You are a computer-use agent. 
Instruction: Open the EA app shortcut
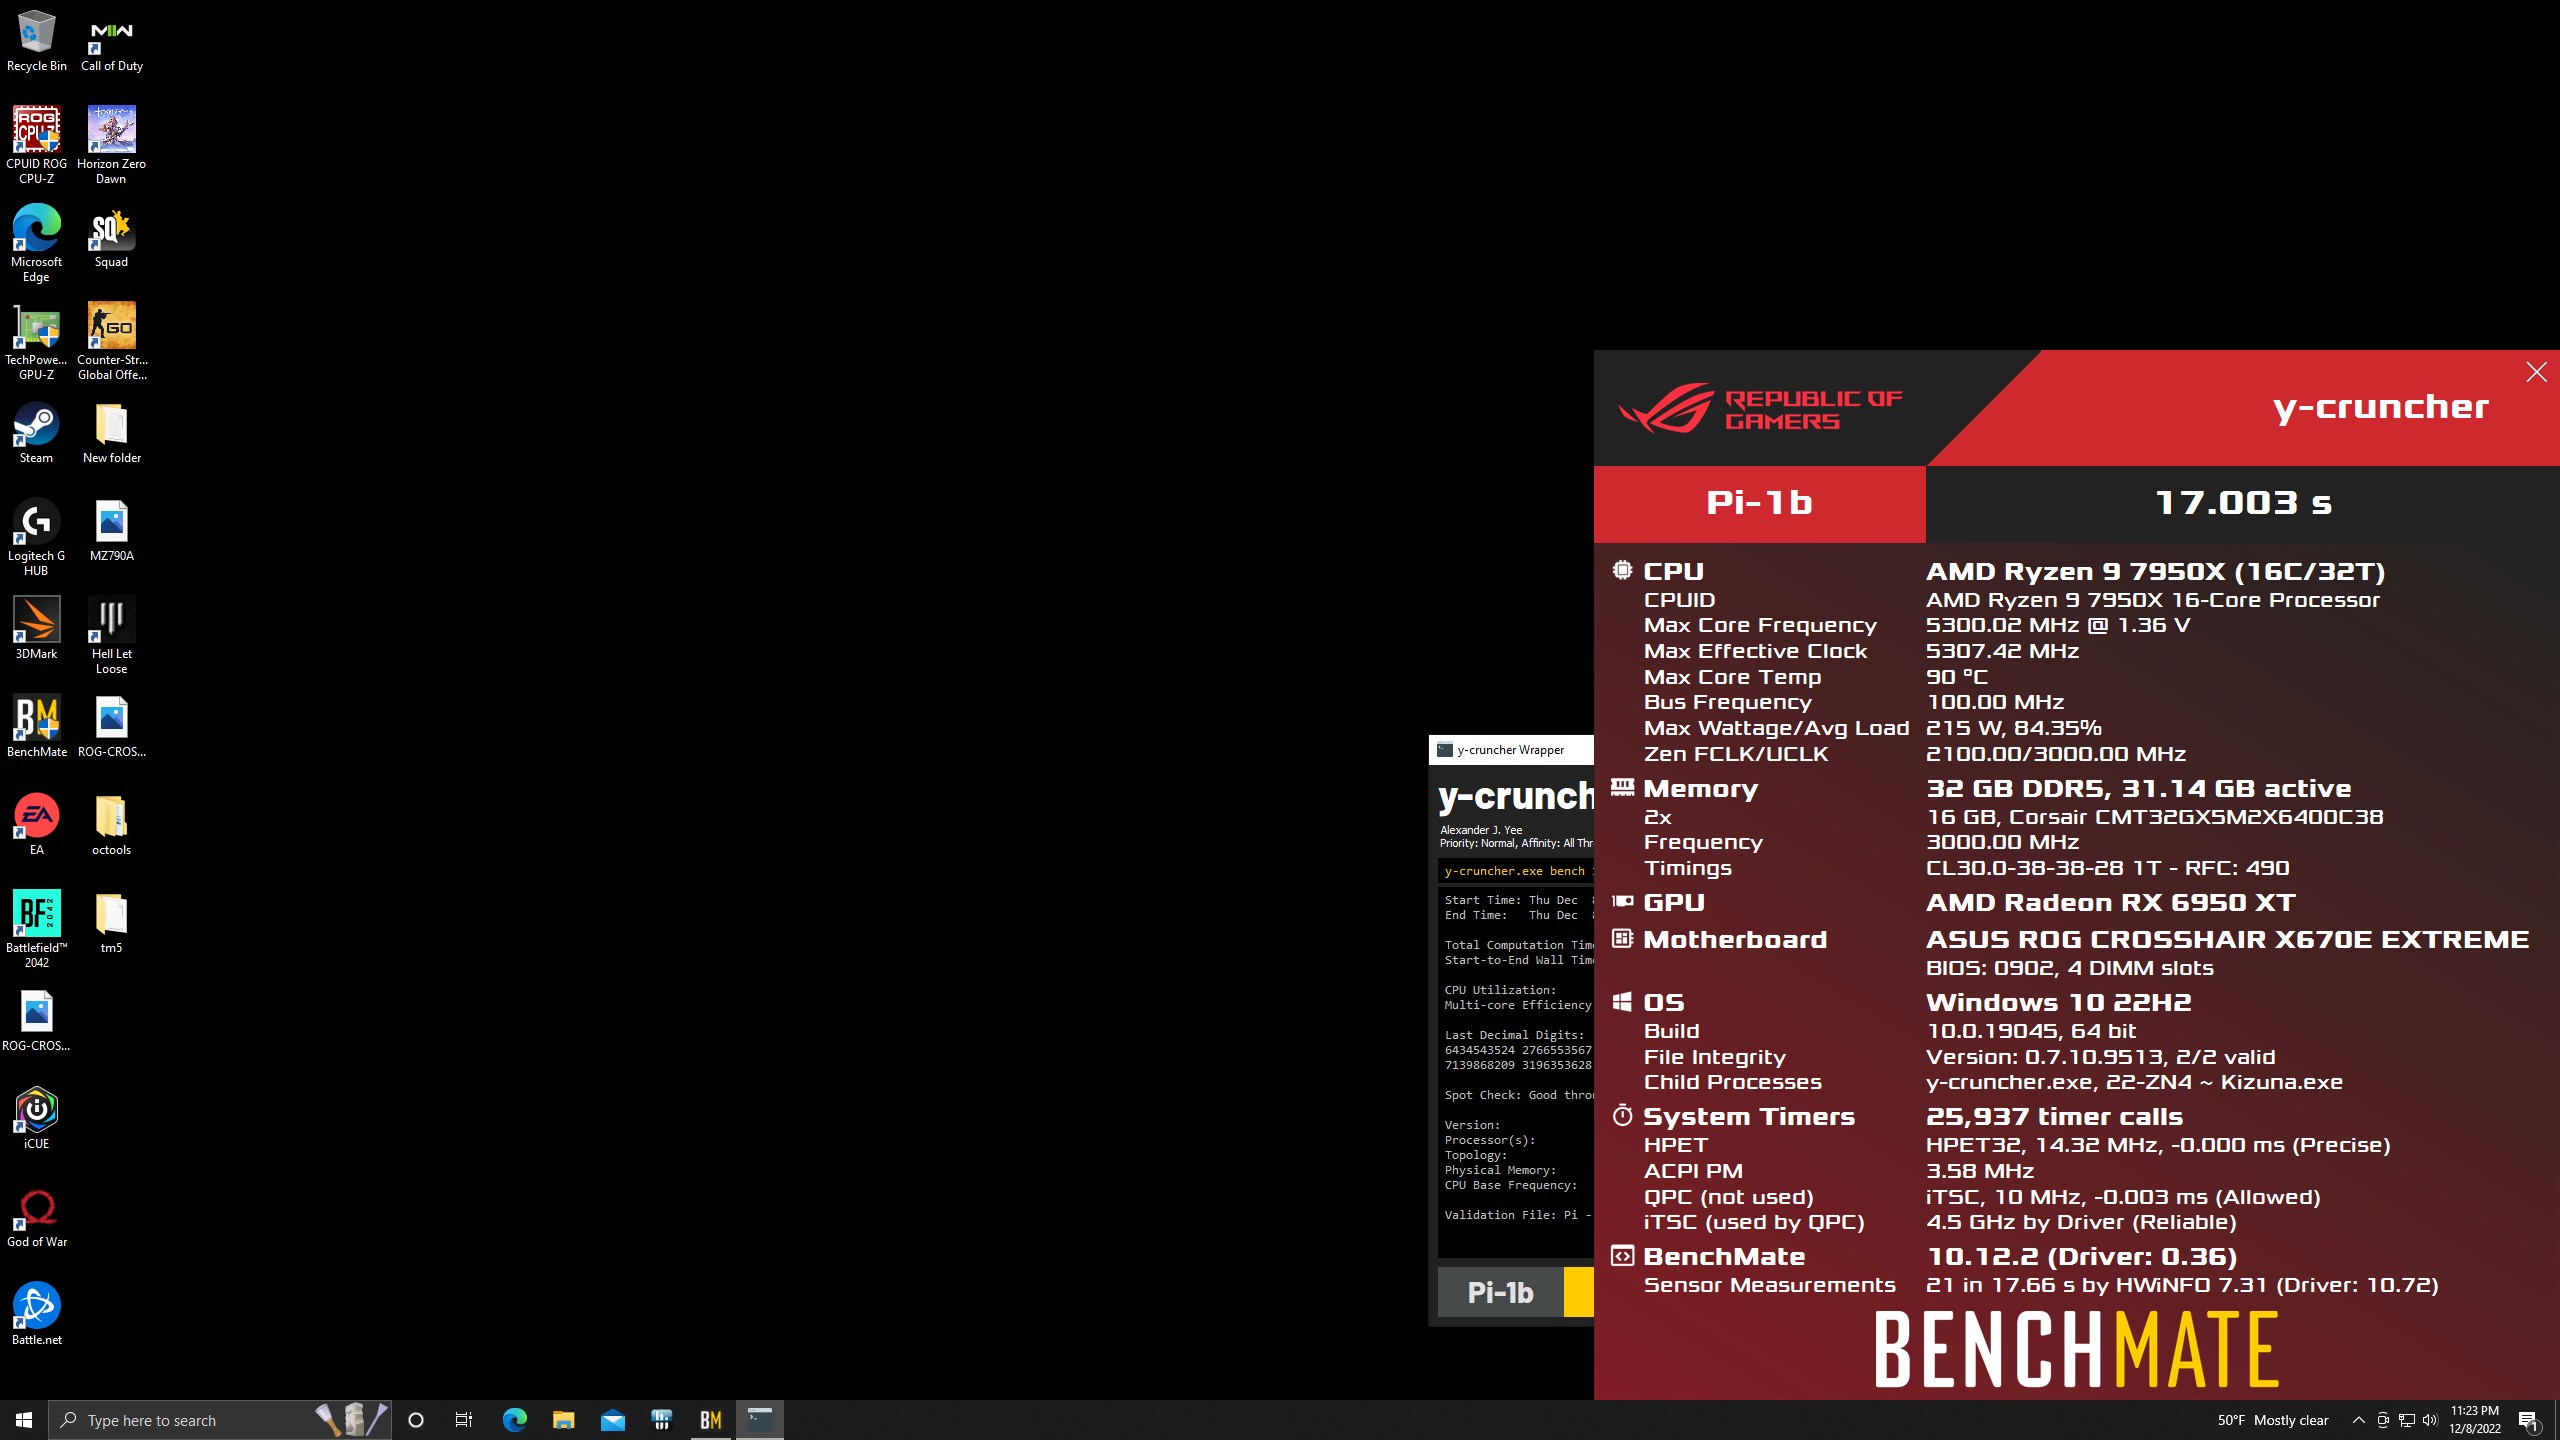coord(36,825)
